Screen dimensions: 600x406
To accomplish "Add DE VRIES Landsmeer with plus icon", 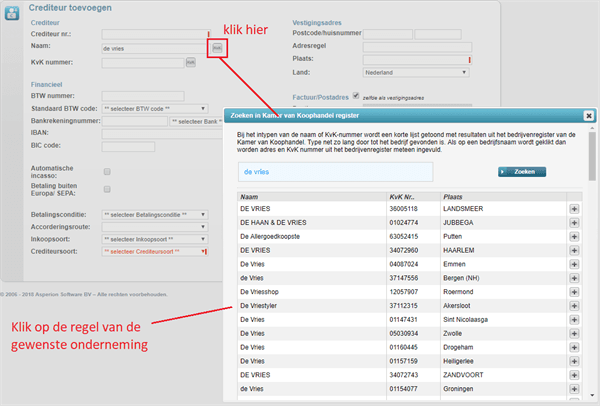I will [574, 209].
